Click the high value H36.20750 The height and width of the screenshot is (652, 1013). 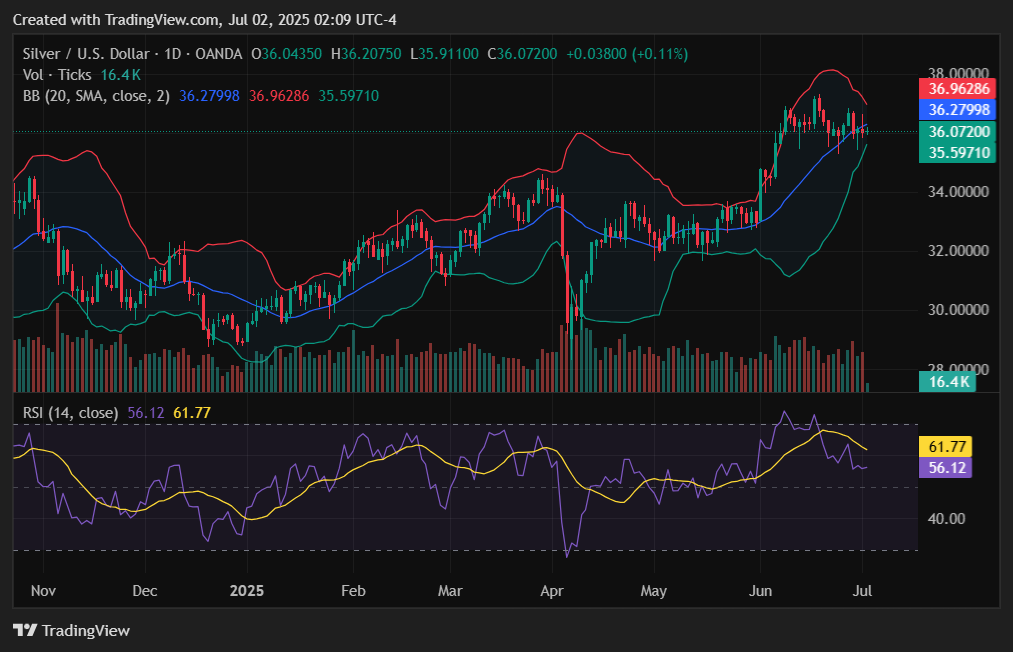[x=366, y=54]
